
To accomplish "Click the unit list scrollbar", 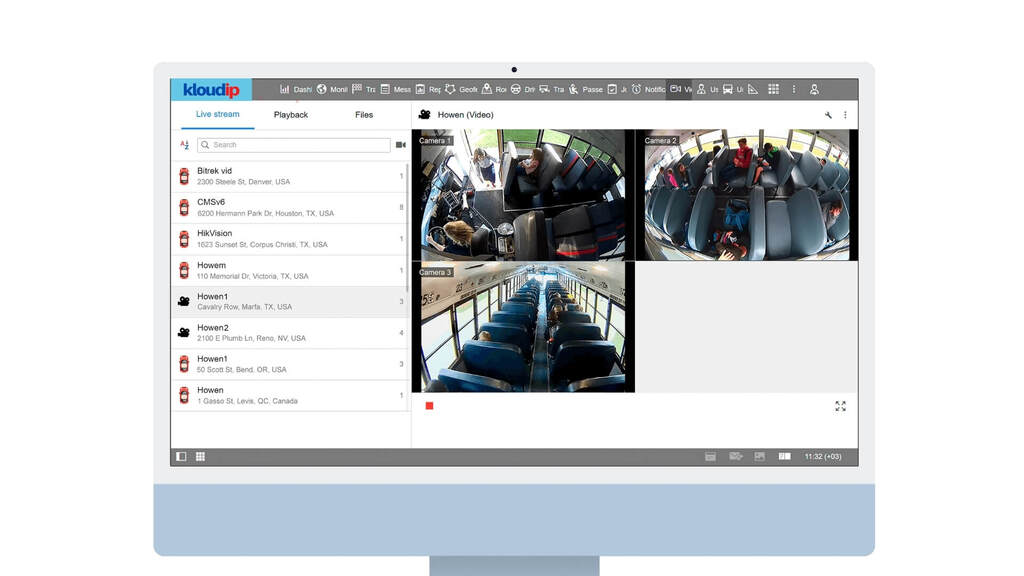I will (408, 227).
